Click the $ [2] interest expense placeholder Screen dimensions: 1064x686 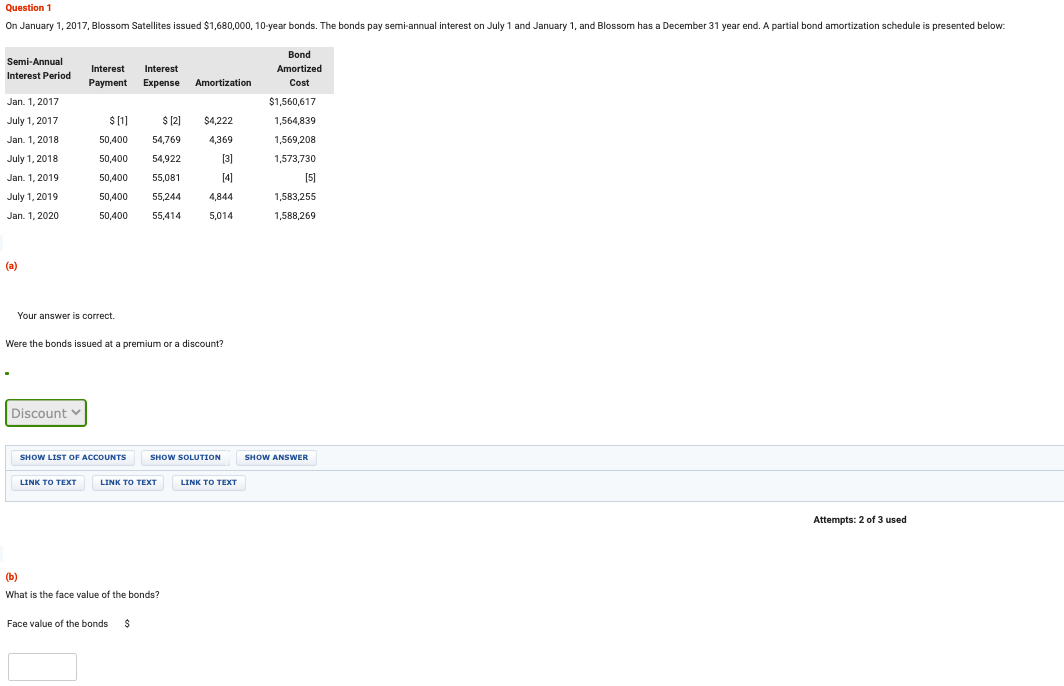click(172, 121)
